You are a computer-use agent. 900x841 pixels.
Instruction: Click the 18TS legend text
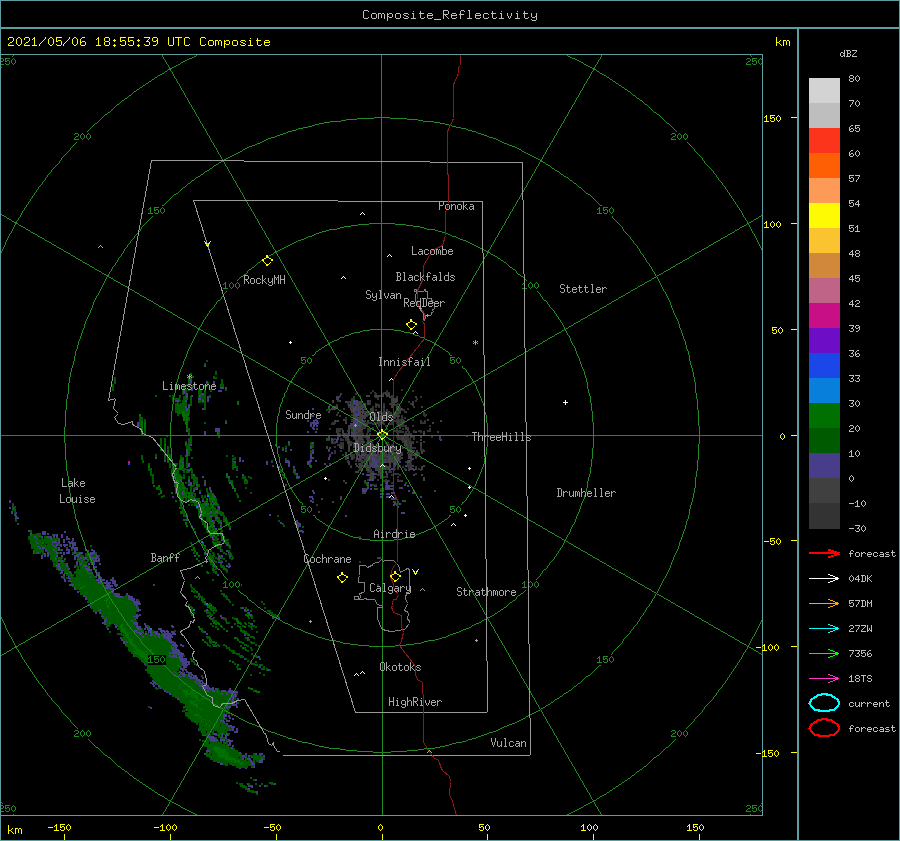[x=860, y=679]
